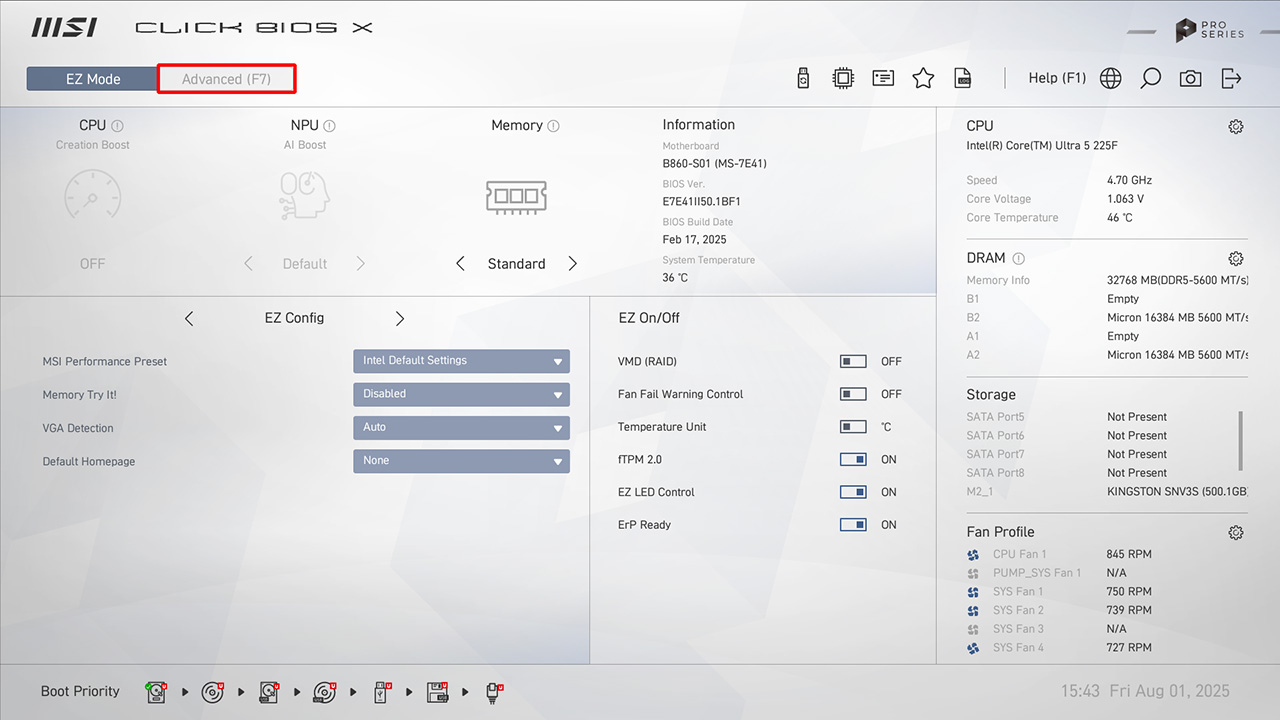
Task: Toggle Fan Fail Warning Control switch
Action: [x=853, y=394]
